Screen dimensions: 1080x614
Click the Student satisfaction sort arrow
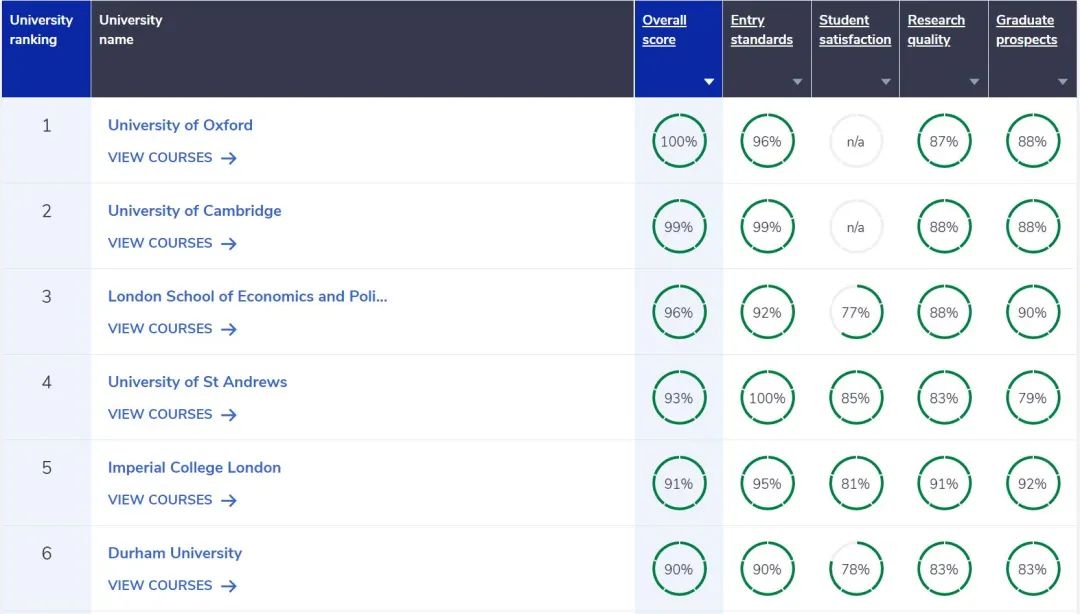click(886, 82)
